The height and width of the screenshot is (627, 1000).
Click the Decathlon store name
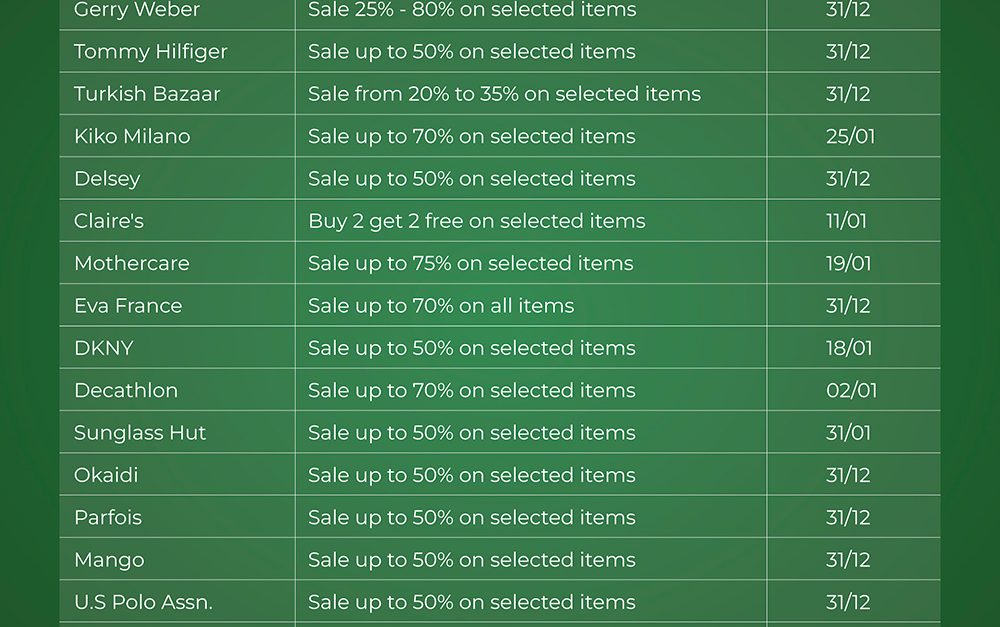tap(126, 391)
